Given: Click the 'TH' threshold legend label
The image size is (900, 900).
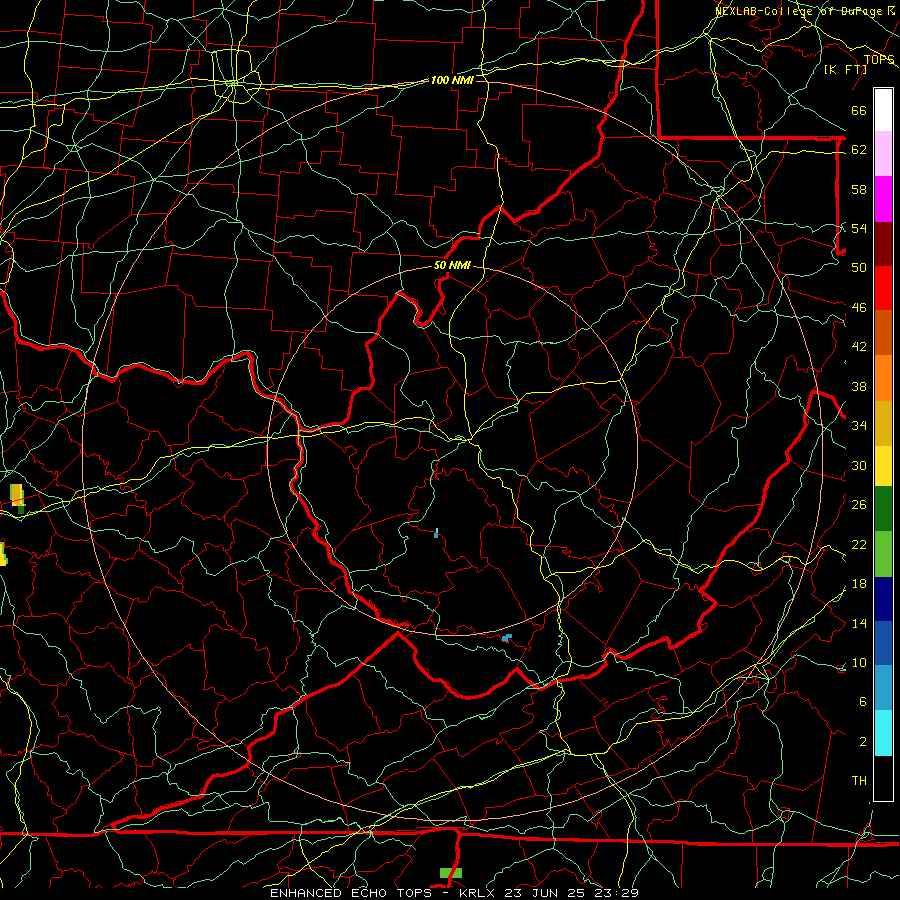Looking at the screenshot, I should [x=859, y=781].
